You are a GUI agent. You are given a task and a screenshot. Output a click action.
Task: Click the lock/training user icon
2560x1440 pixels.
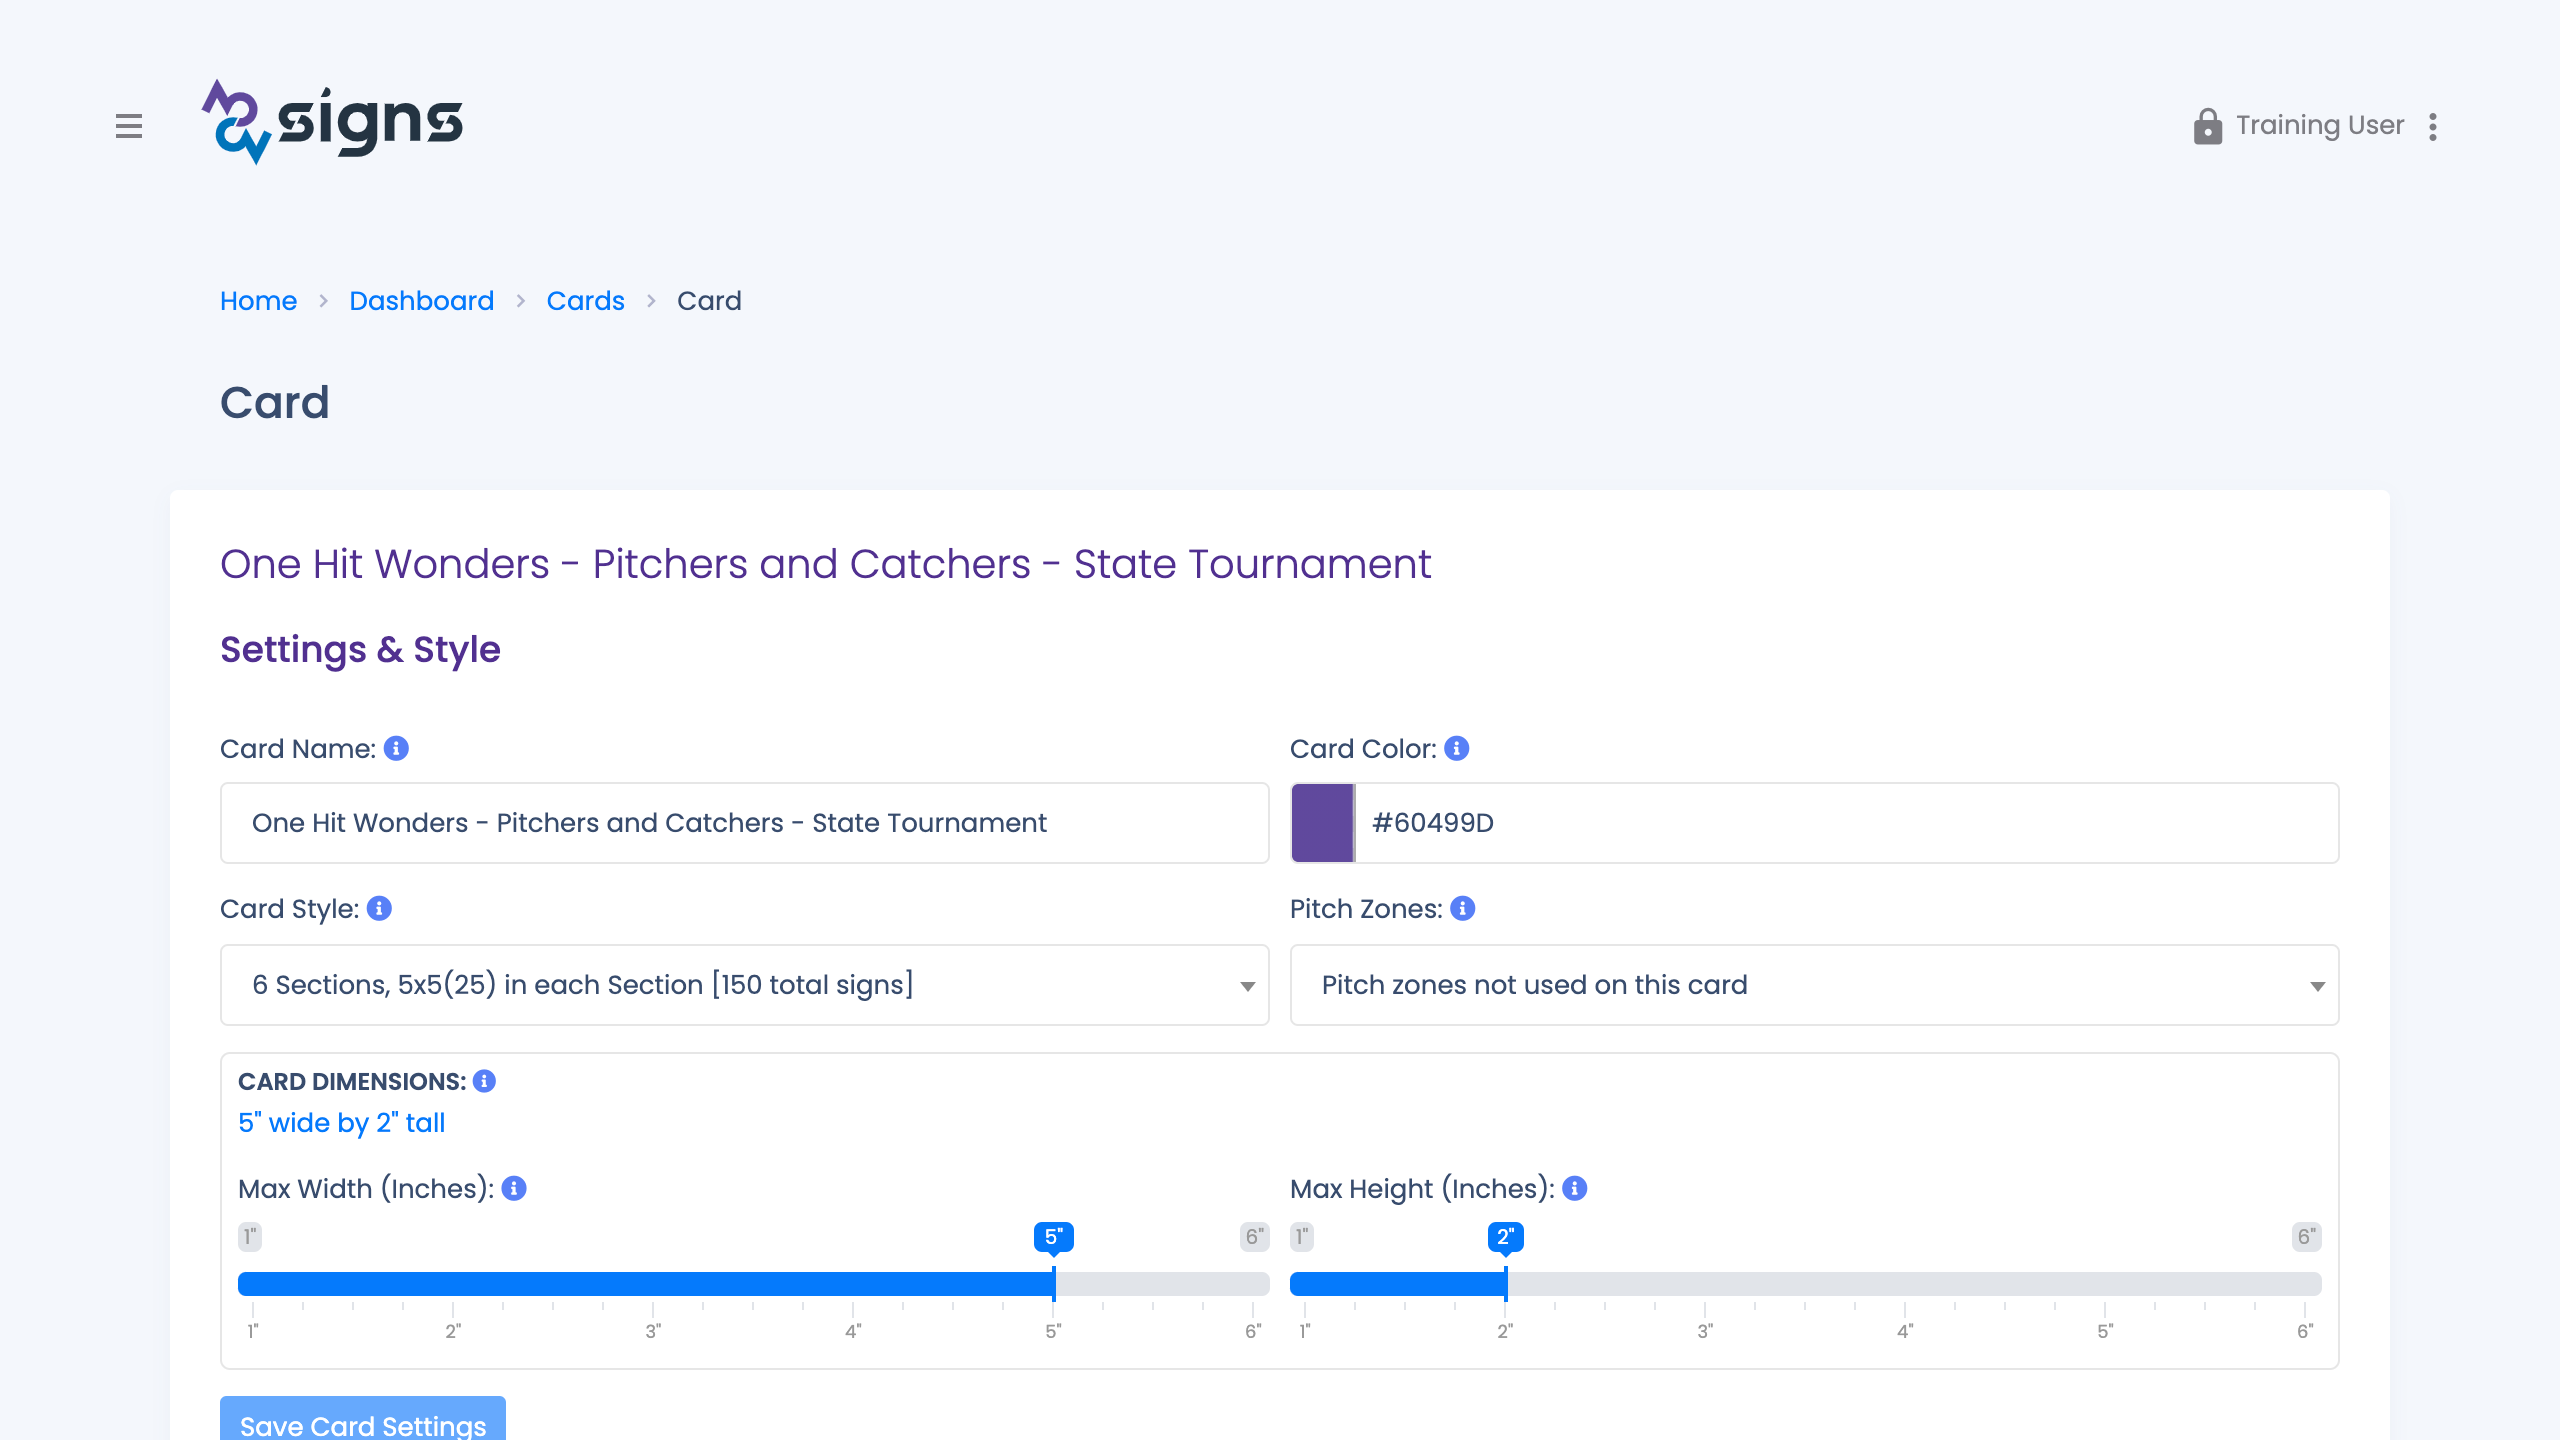(x=2203, y=127)
